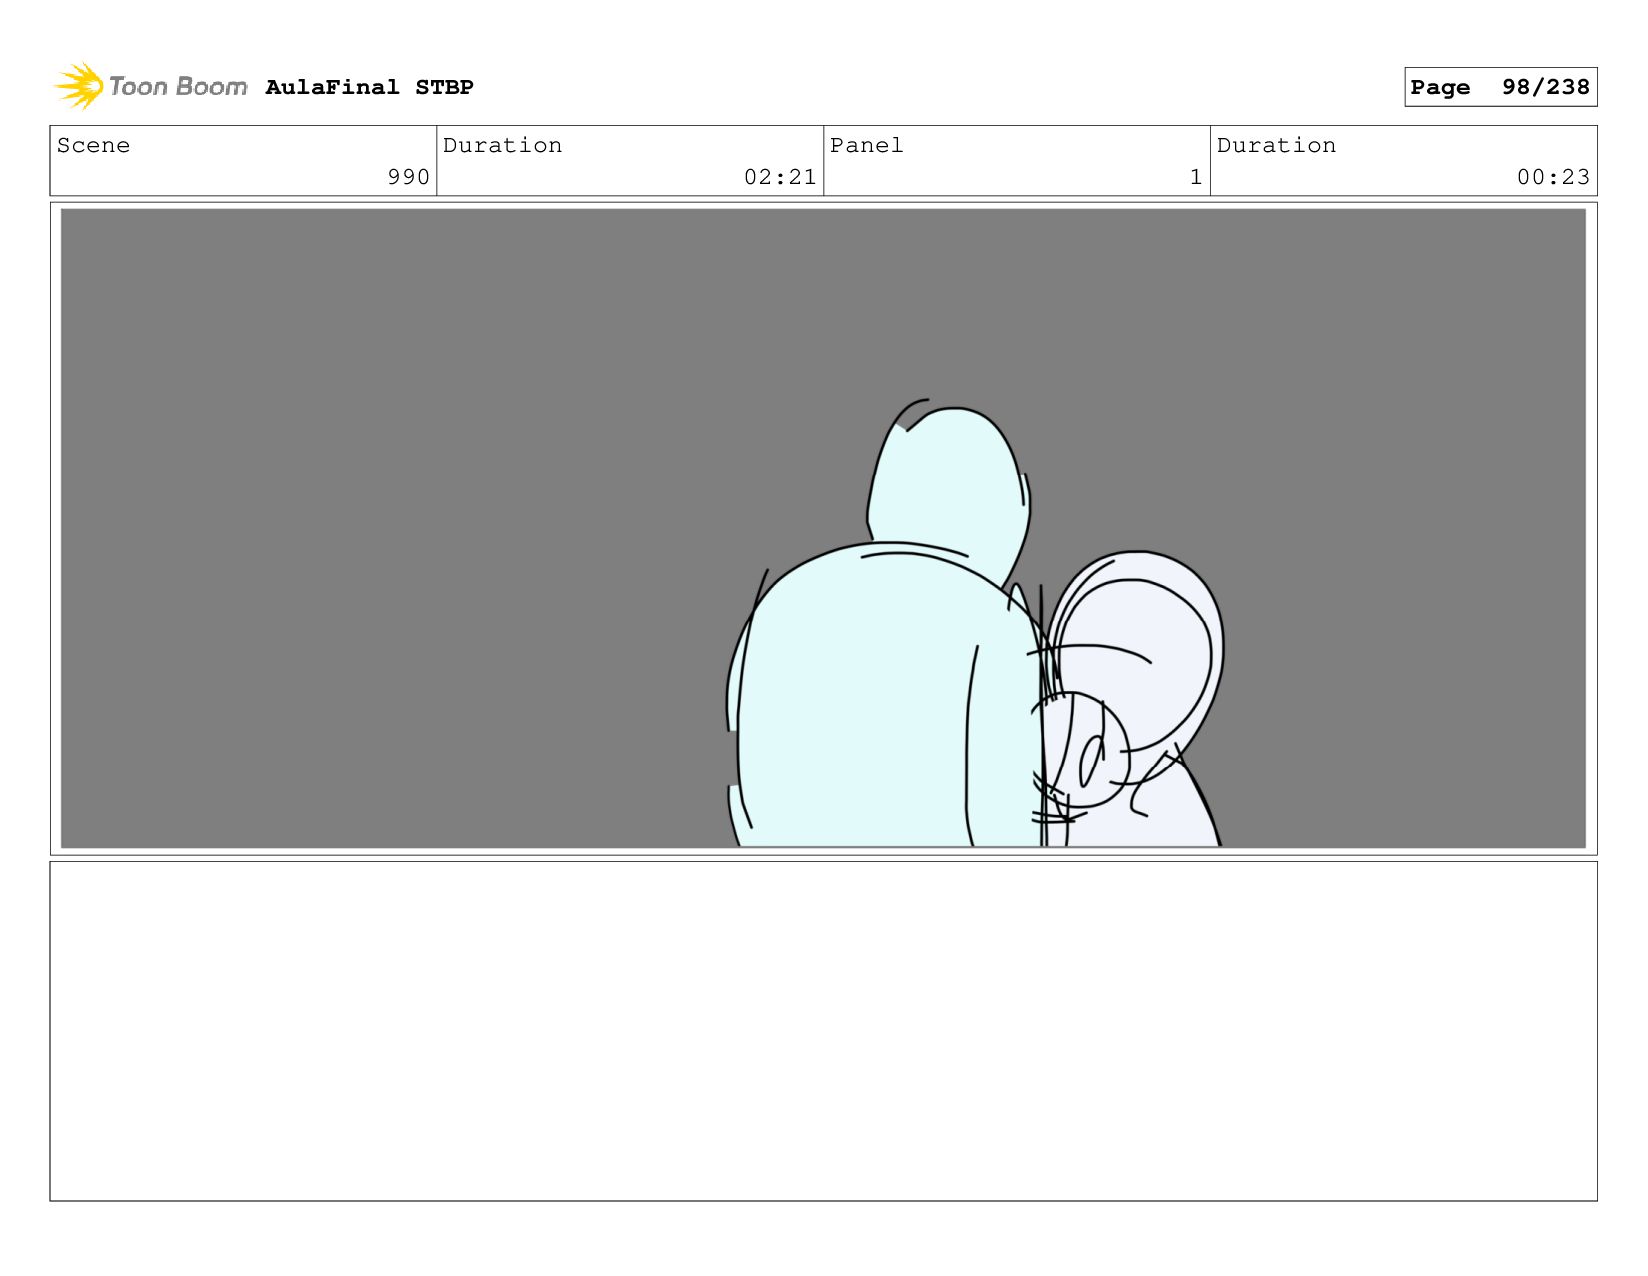Click the empty notes box below panel
The image size is (1648, 1276).
pyautogui.click(x=823, y=1031)
